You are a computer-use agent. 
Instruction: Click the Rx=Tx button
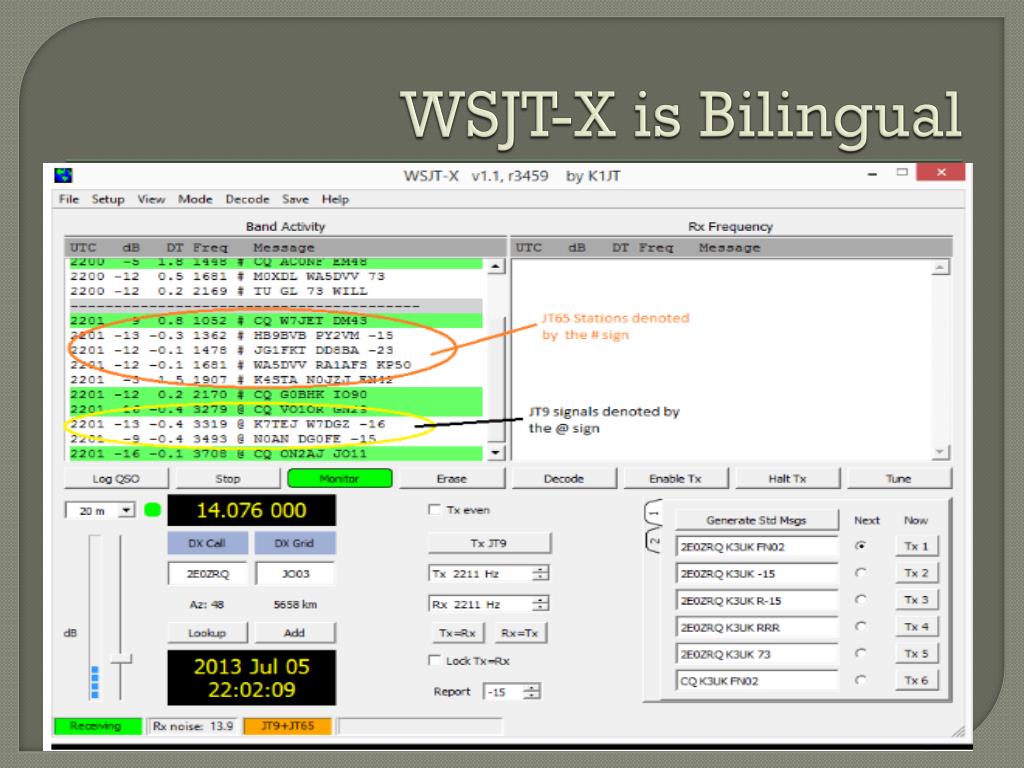[520, 633]
